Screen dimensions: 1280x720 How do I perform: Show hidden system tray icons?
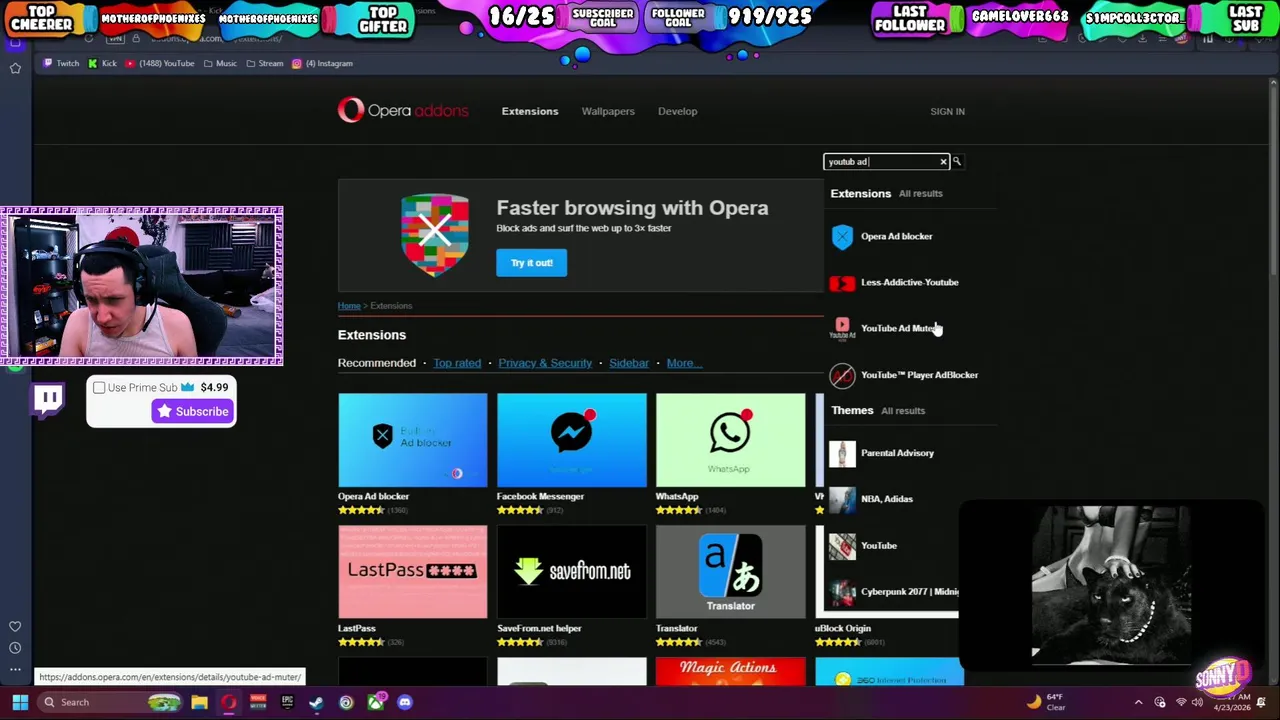[1138, 702]
